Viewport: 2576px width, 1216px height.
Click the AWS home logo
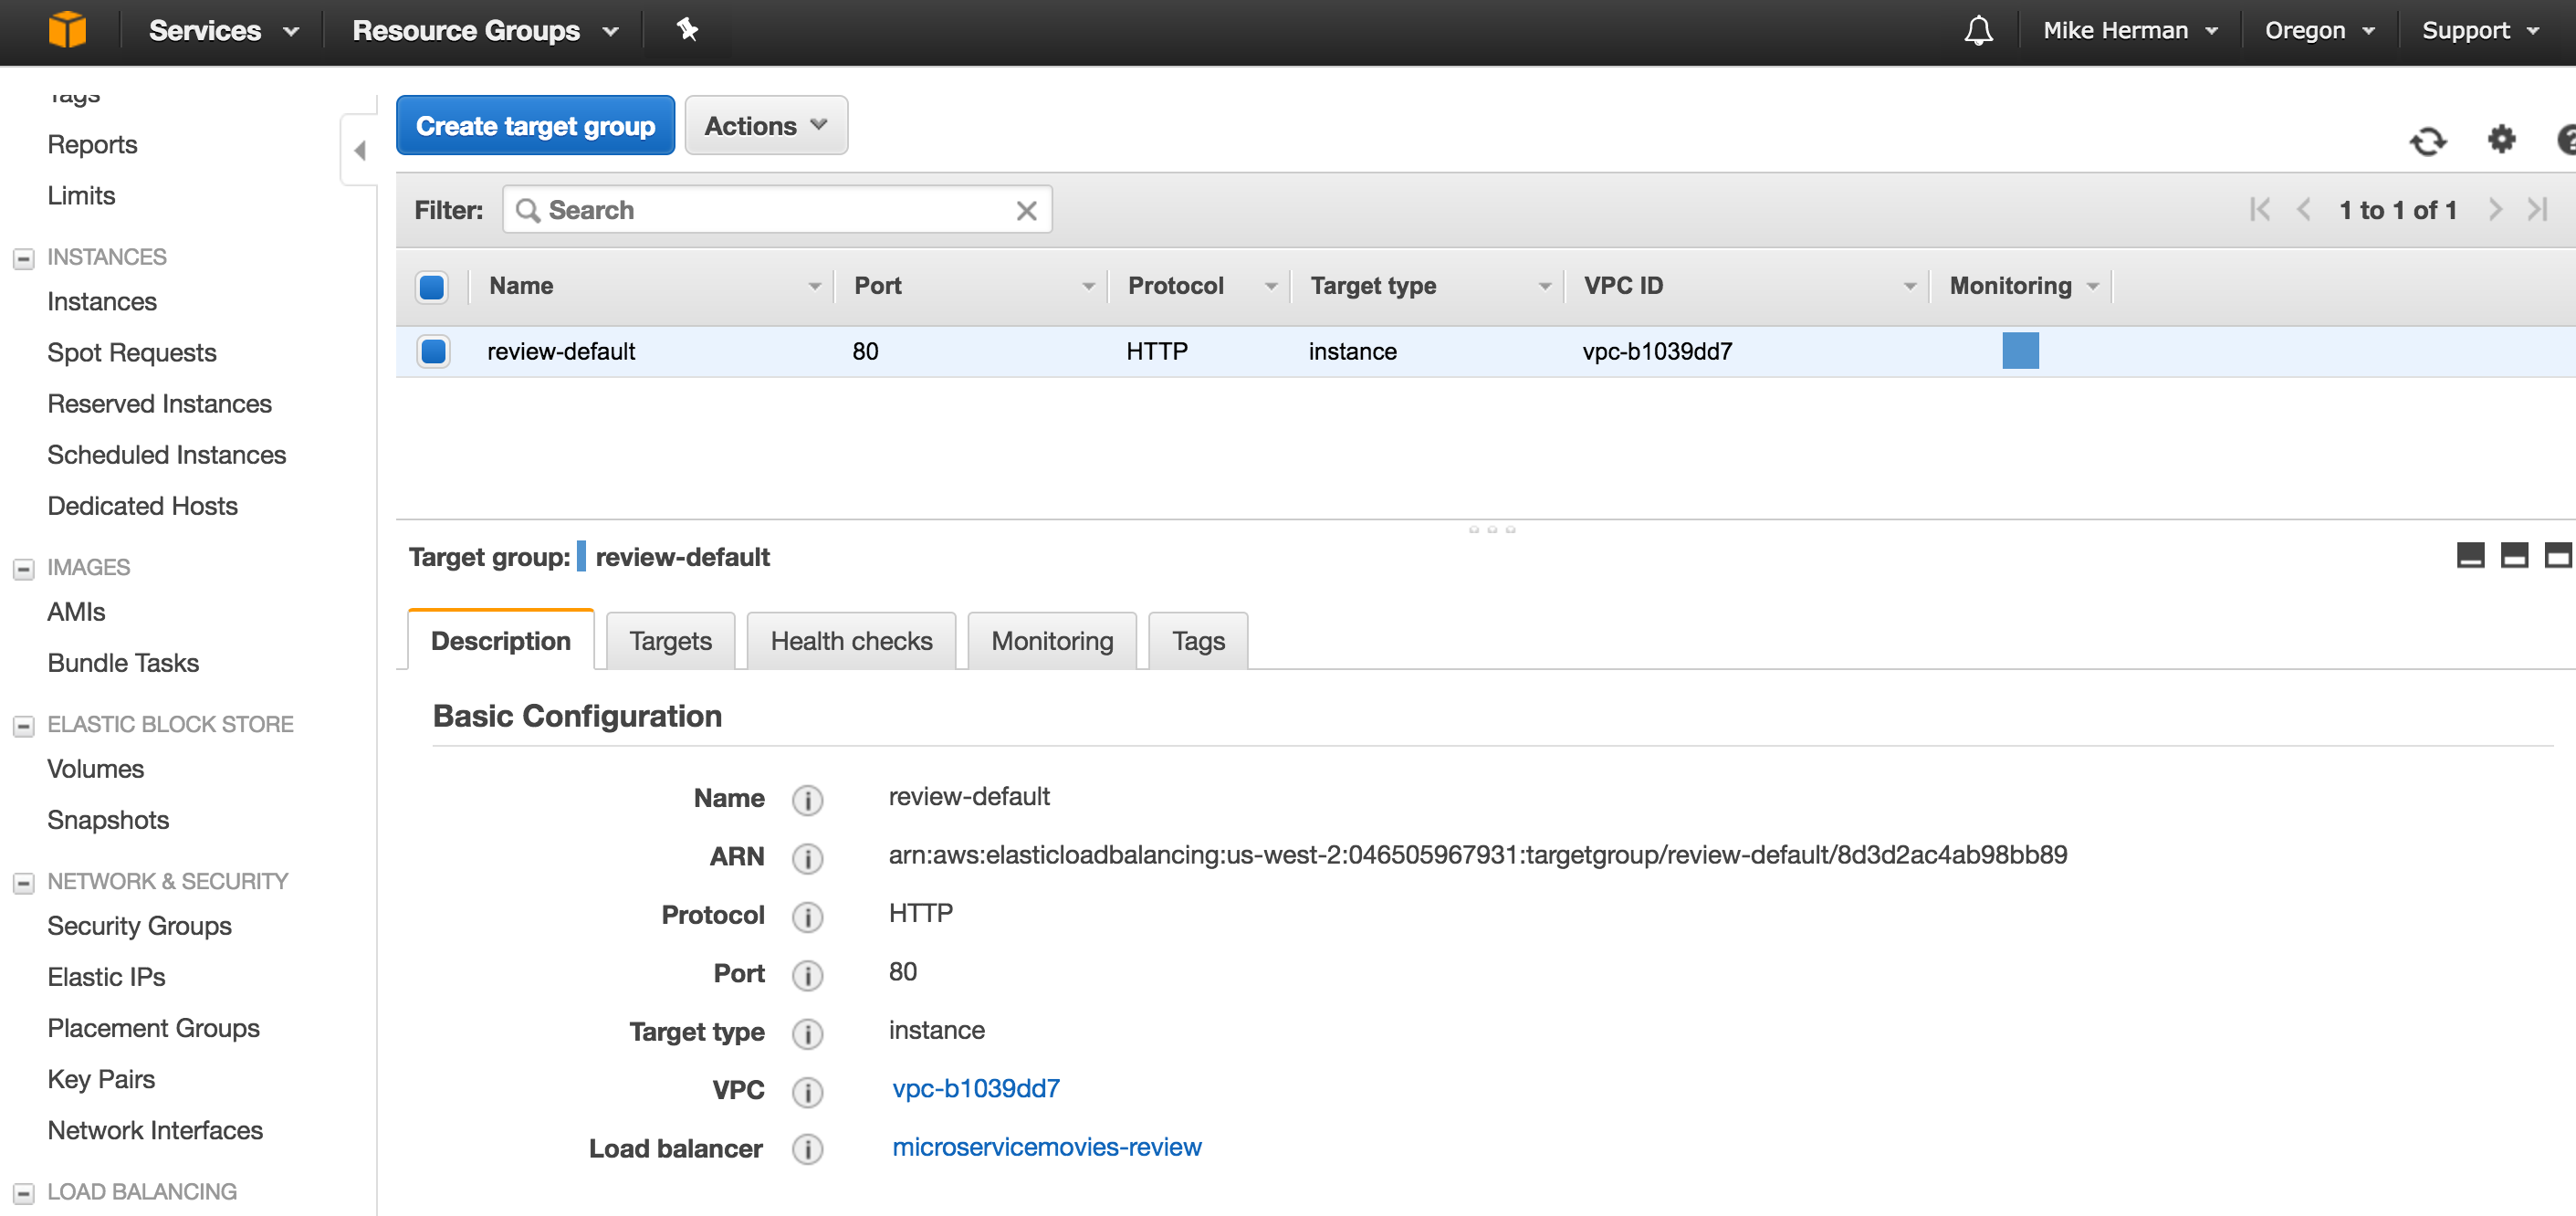coord(66,30)
